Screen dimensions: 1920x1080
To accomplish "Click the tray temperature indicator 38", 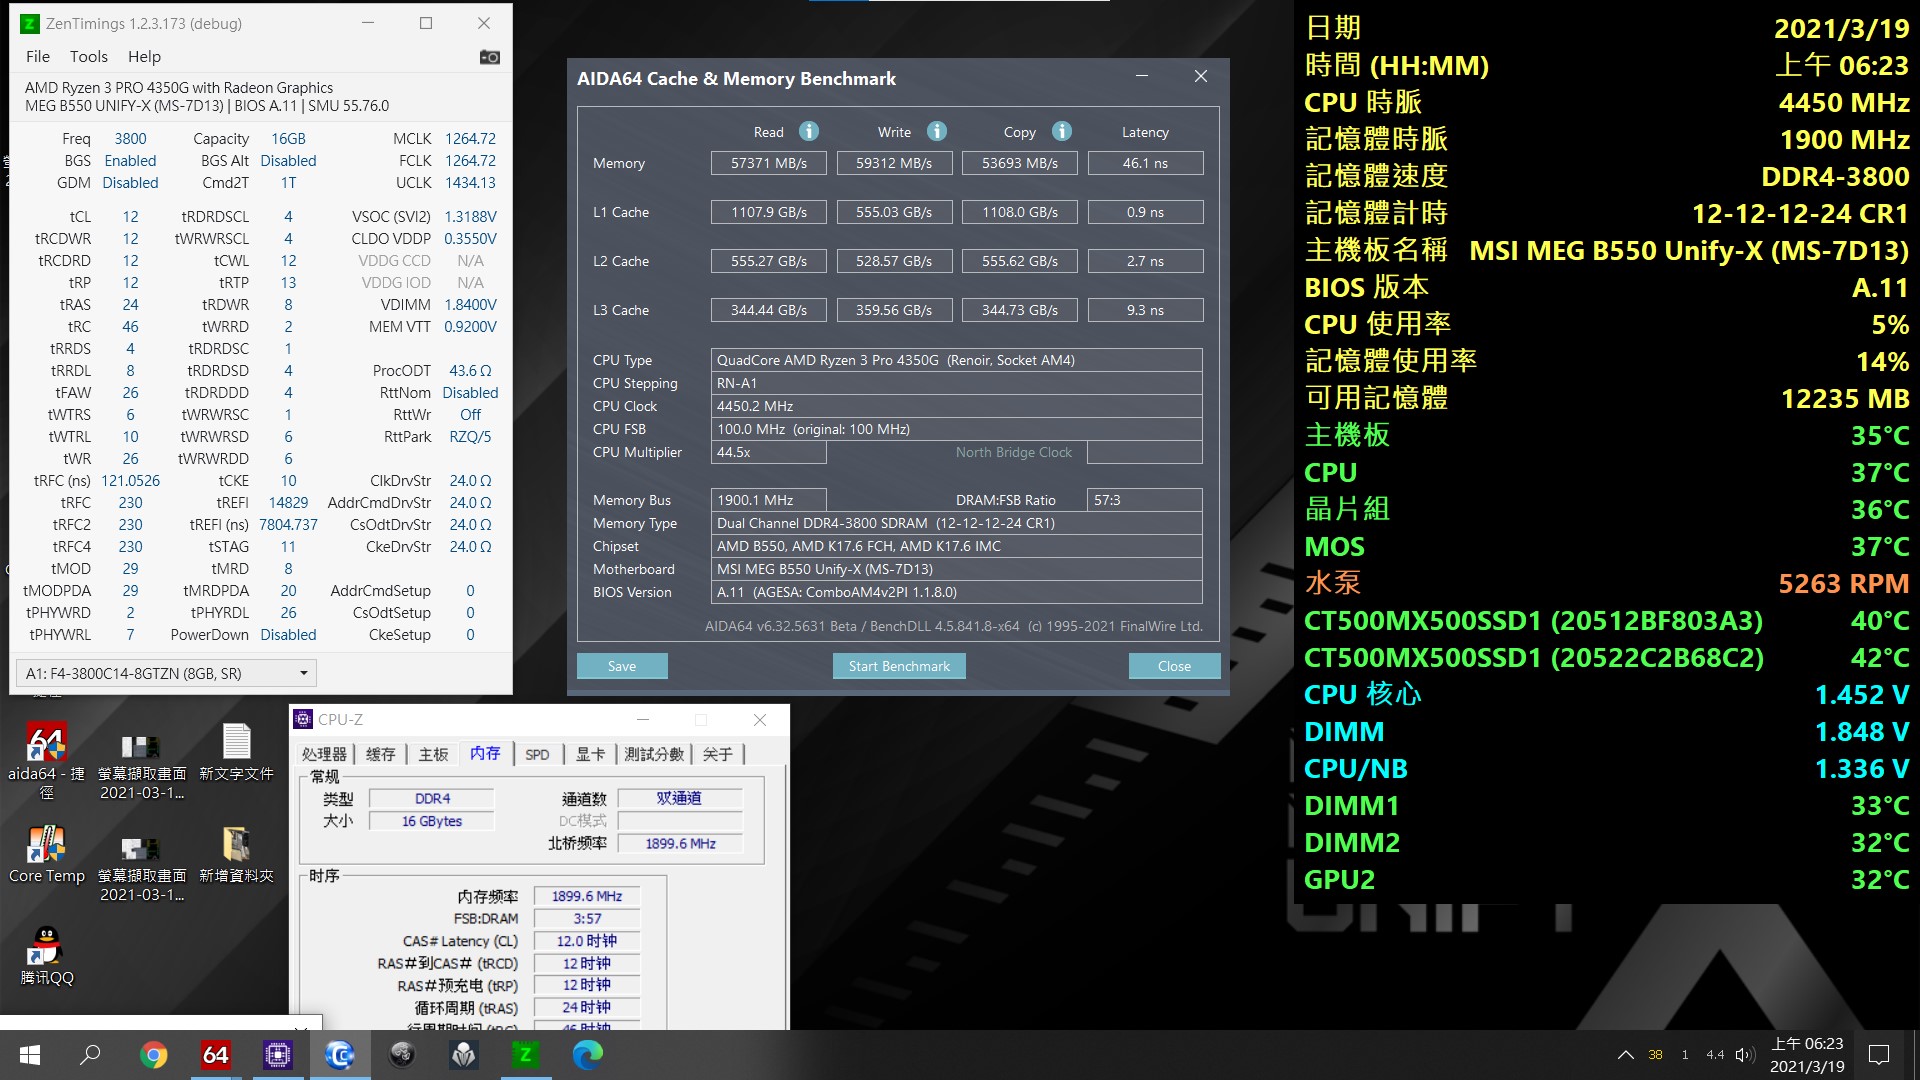I will pos(1655,1055).
